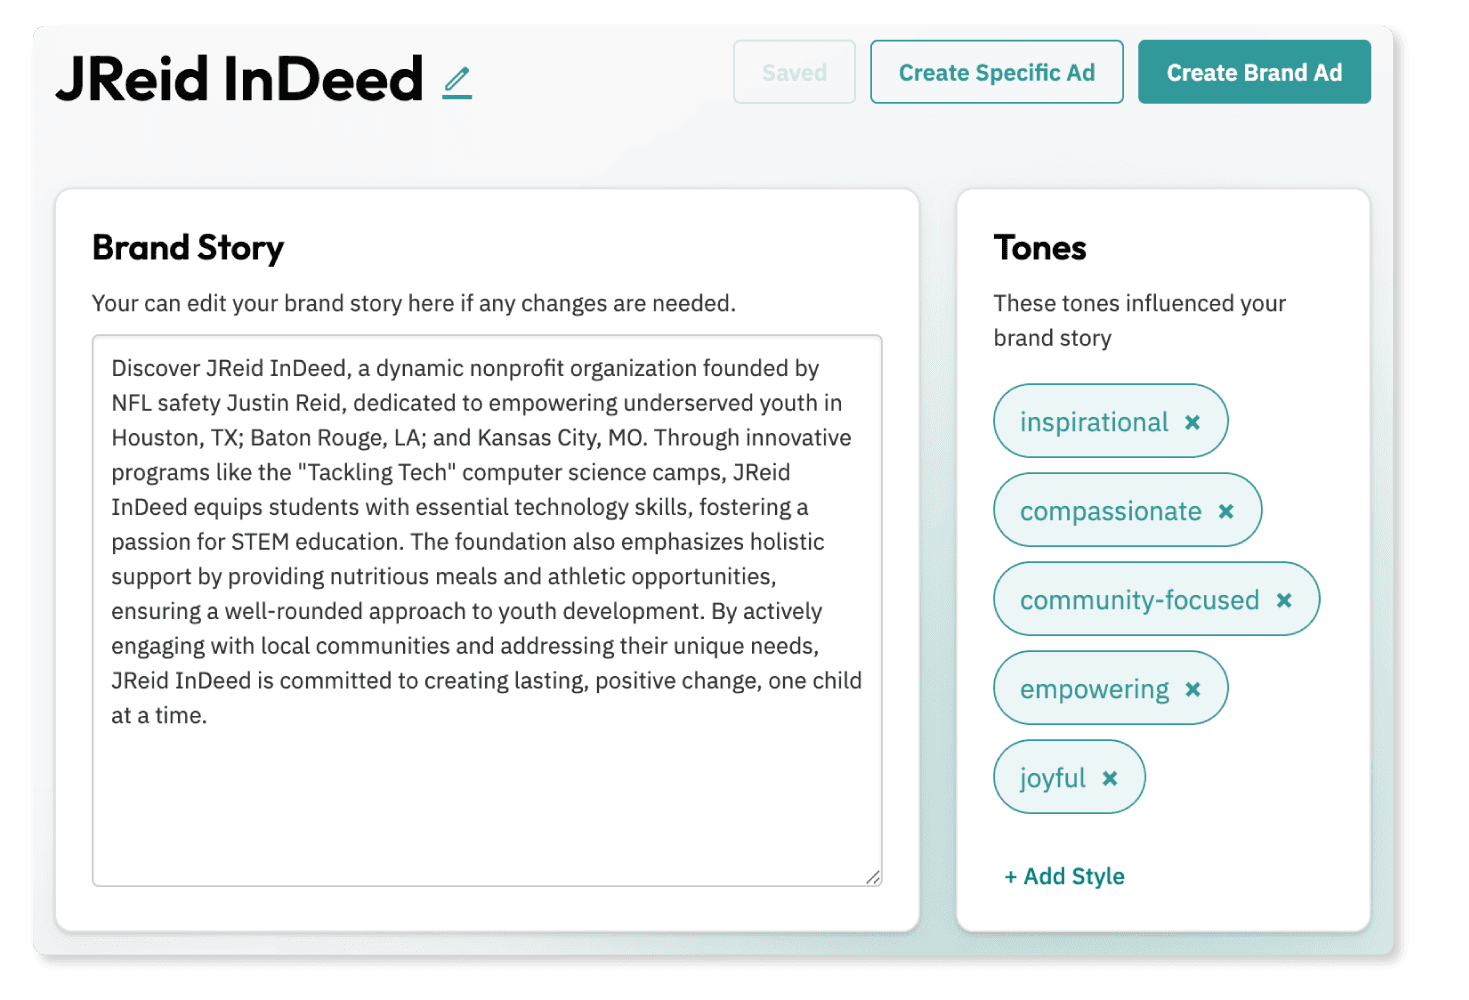1469x1000 pixels.
Task: Remove the inspirational tone with its X
Action: point(1192,422)
